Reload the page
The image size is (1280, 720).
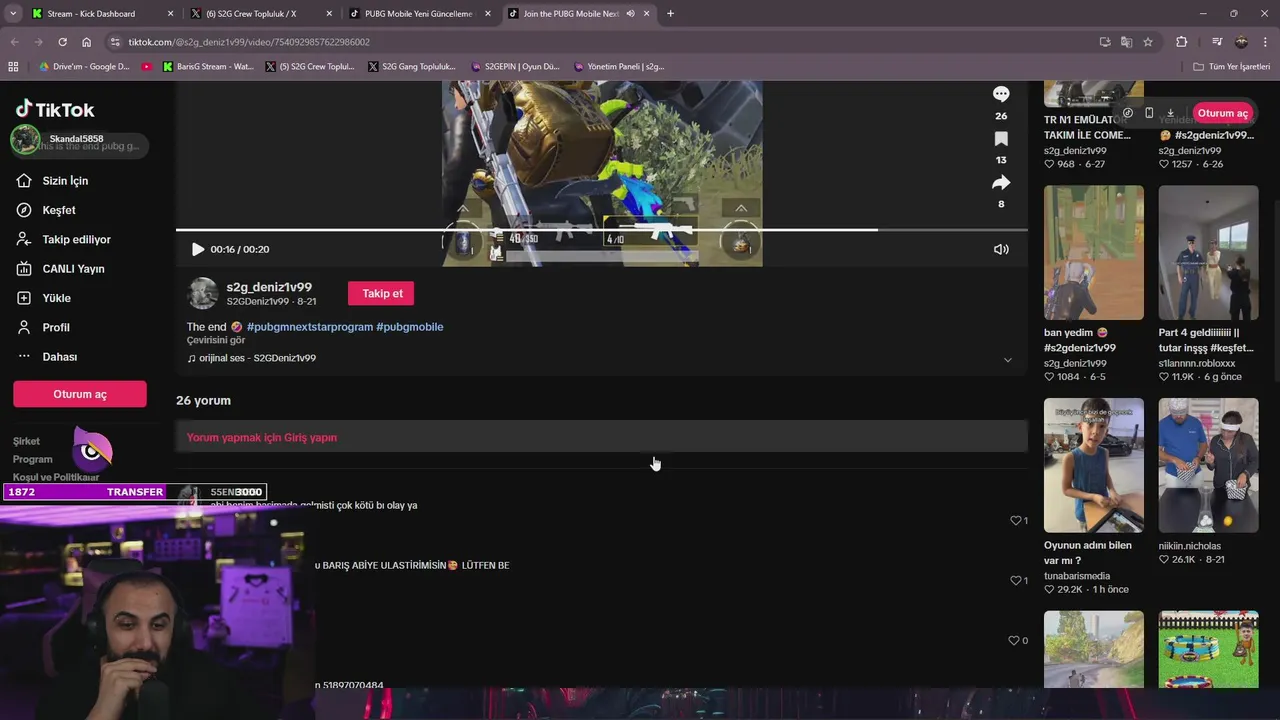pyautogui.click(x=62, y=42)
